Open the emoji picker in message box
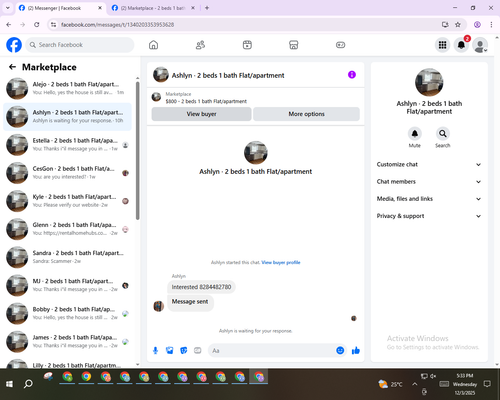 coord(340,350)
